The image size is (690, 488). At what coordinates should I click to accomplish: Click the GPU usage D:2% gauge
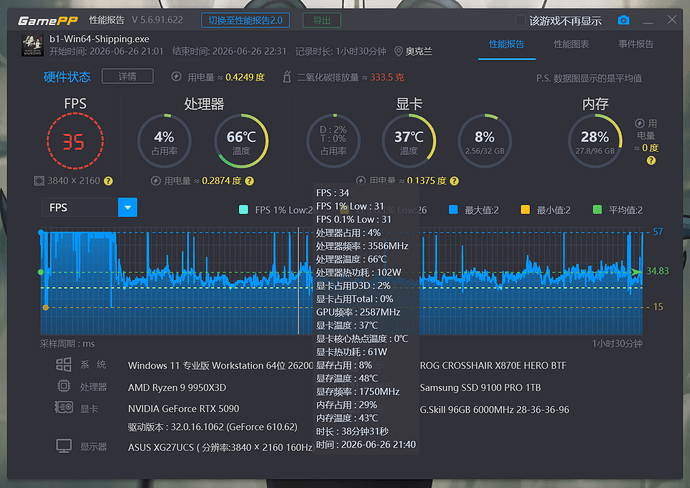coord(333,141)
